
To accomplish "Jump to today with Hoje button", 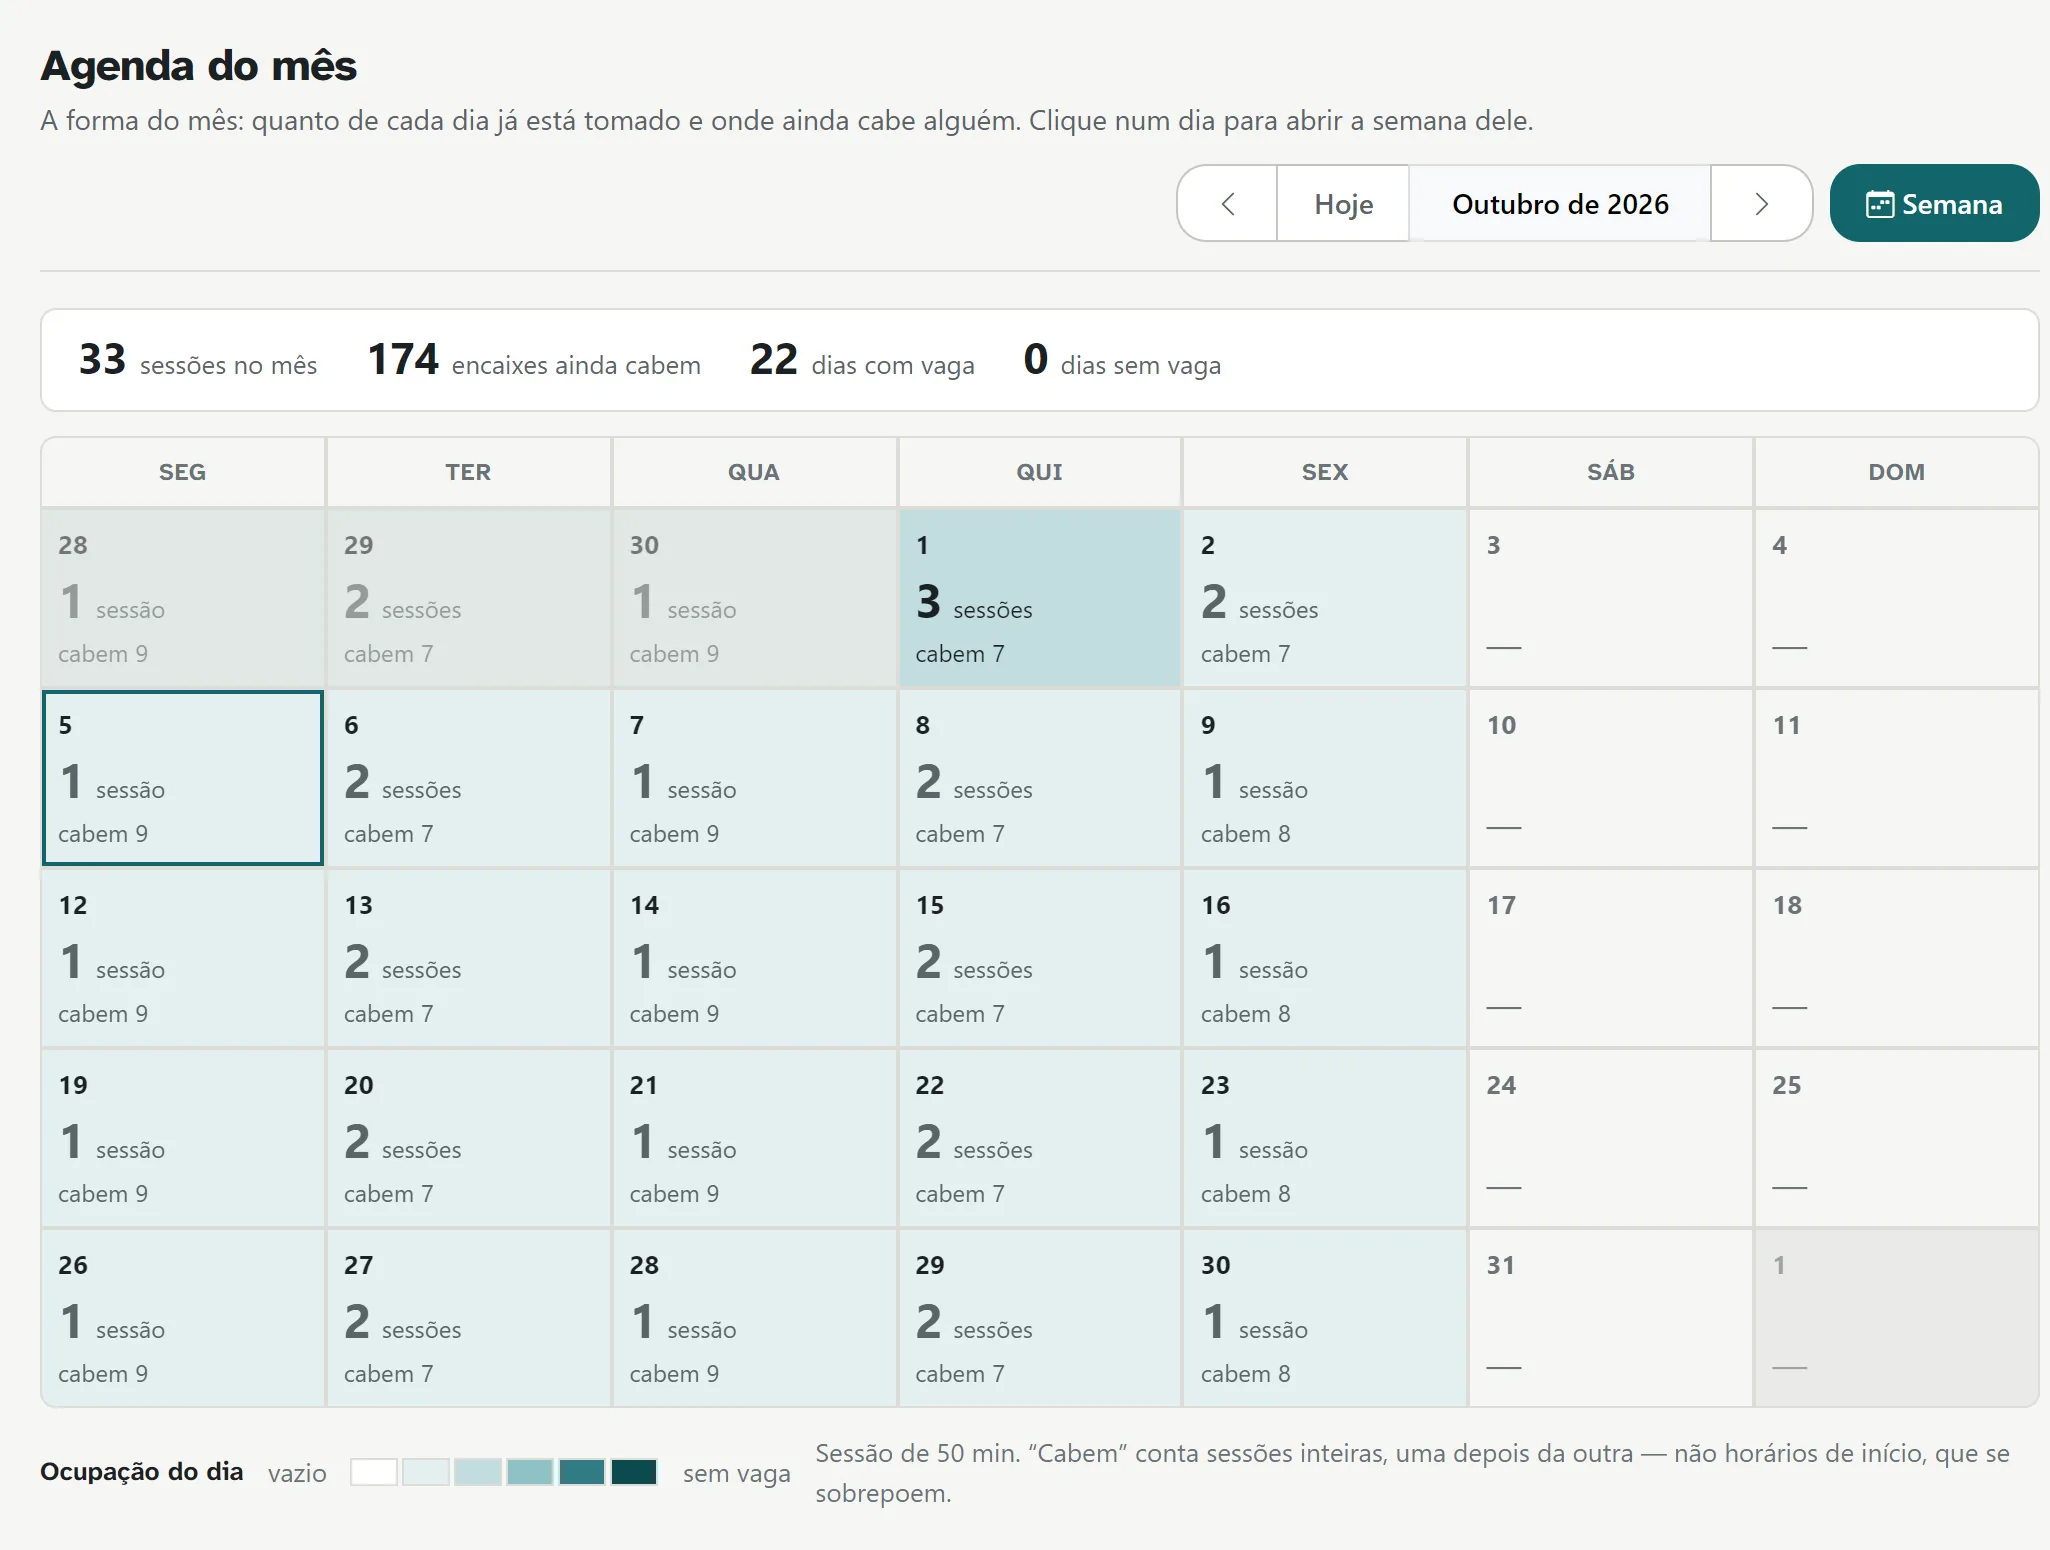I will point(1343,204).
